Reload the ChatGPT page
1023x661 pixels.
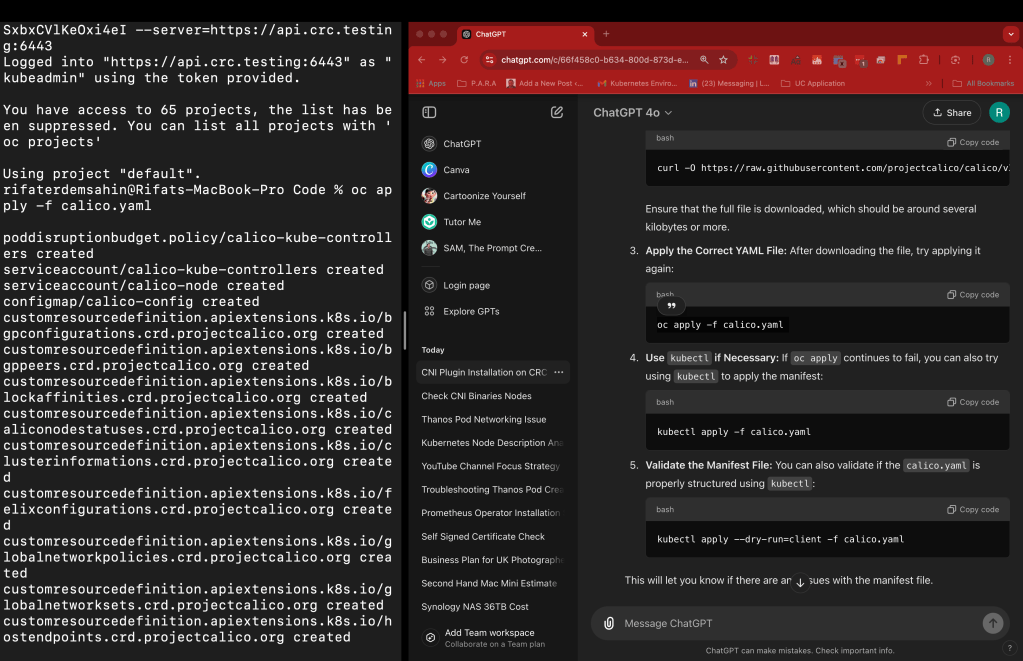[x=464, y=59]
